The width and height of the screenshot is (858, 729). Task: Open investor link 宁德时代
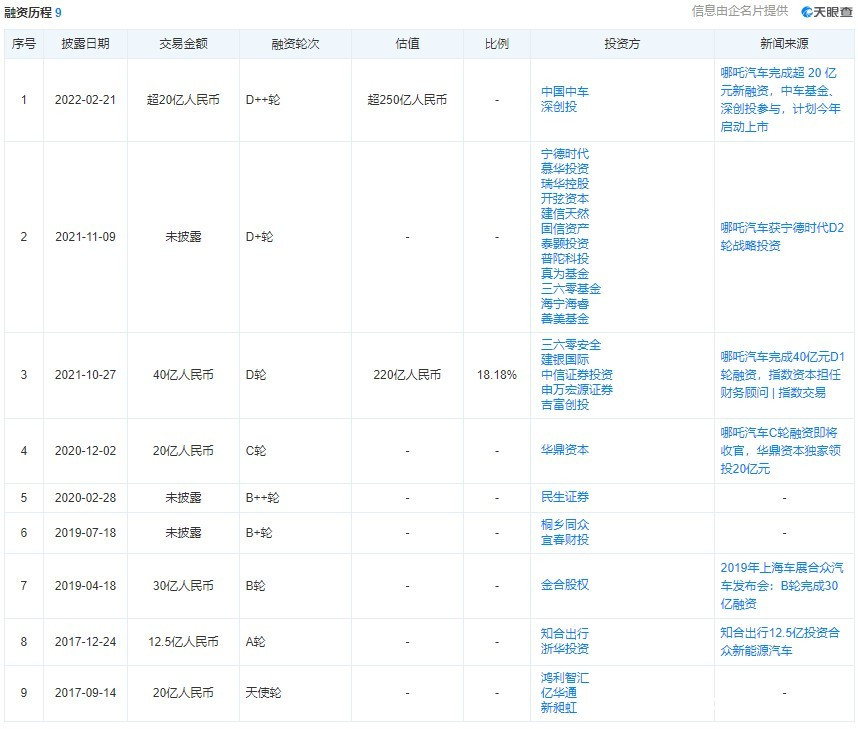pos(565,154)
